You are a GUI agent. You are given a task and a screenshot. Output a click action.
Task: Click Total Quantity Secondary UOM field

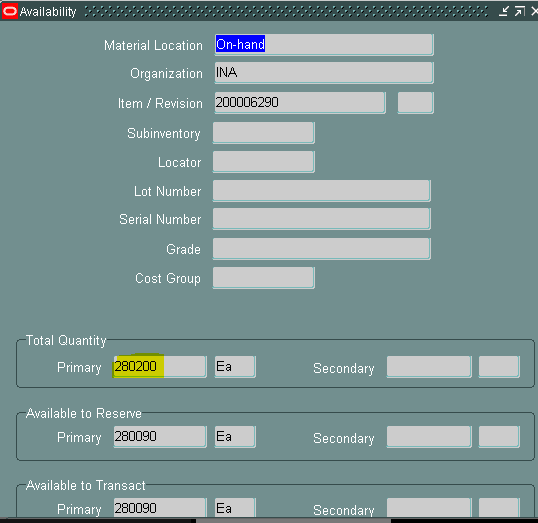pos(499,367)
